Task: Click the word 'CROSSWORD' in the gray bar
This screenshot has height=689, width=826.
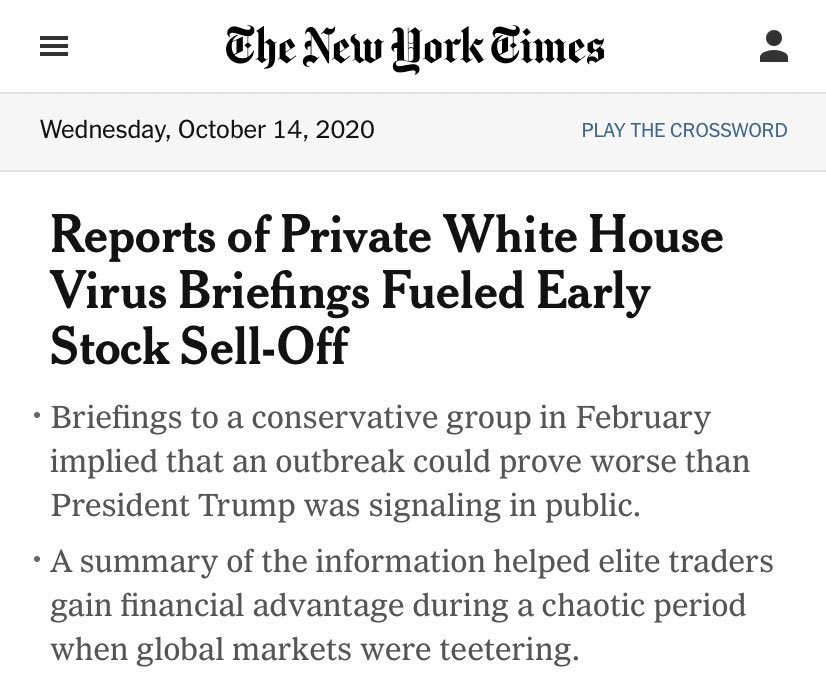Action: pyautogui.click(x=729, y=130)
